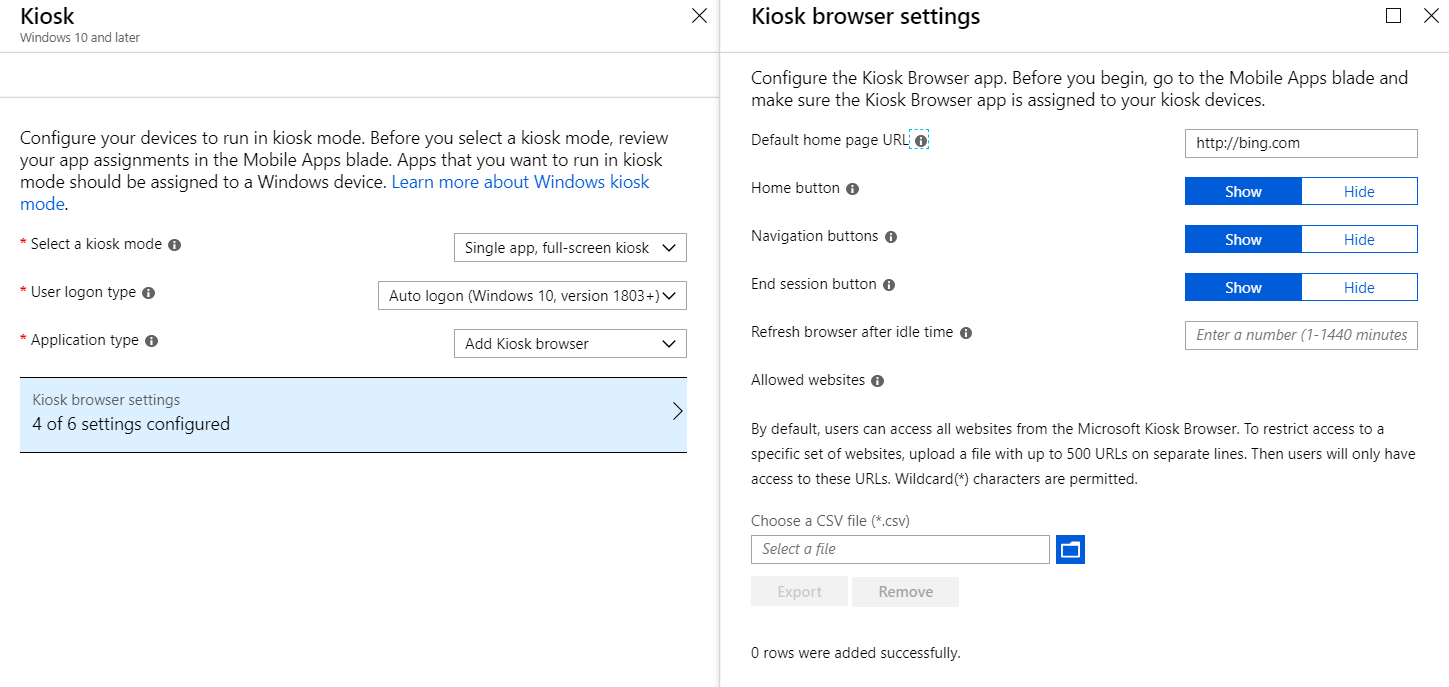Click info icon beside Allowed websites

coord(877,381)
